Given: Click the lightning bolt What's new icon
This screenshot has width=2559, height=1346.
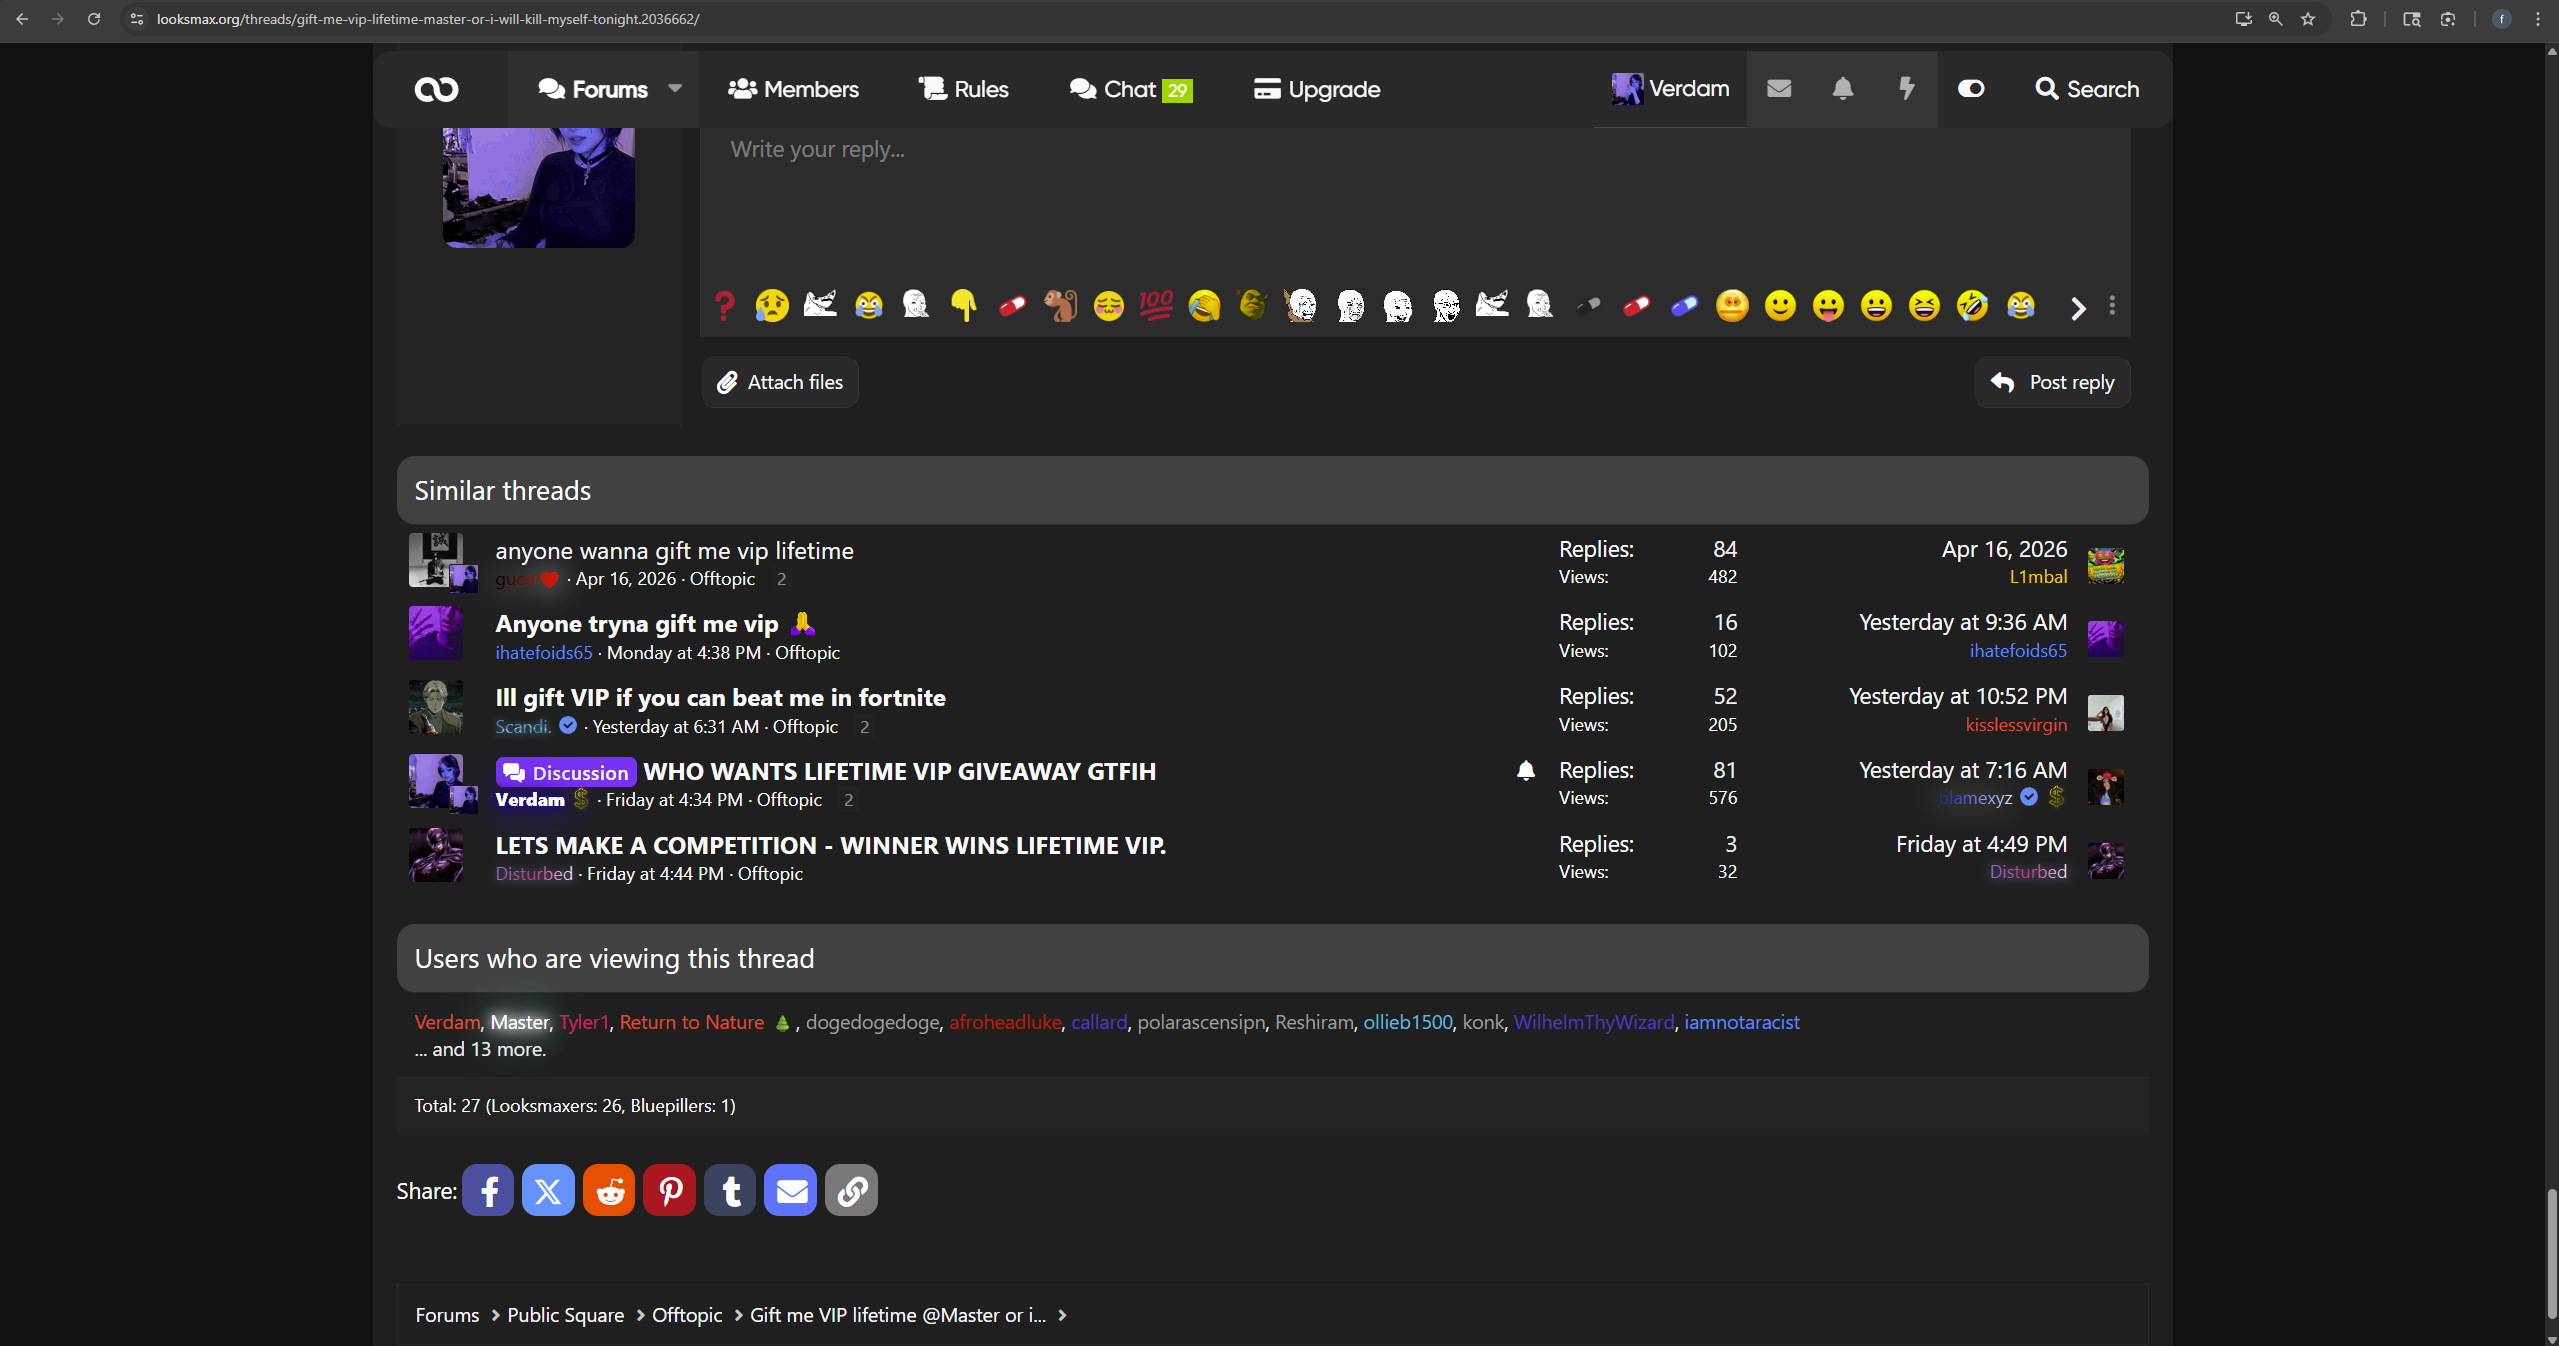Looking at the screenshot, I should [x=1906, y=89].
